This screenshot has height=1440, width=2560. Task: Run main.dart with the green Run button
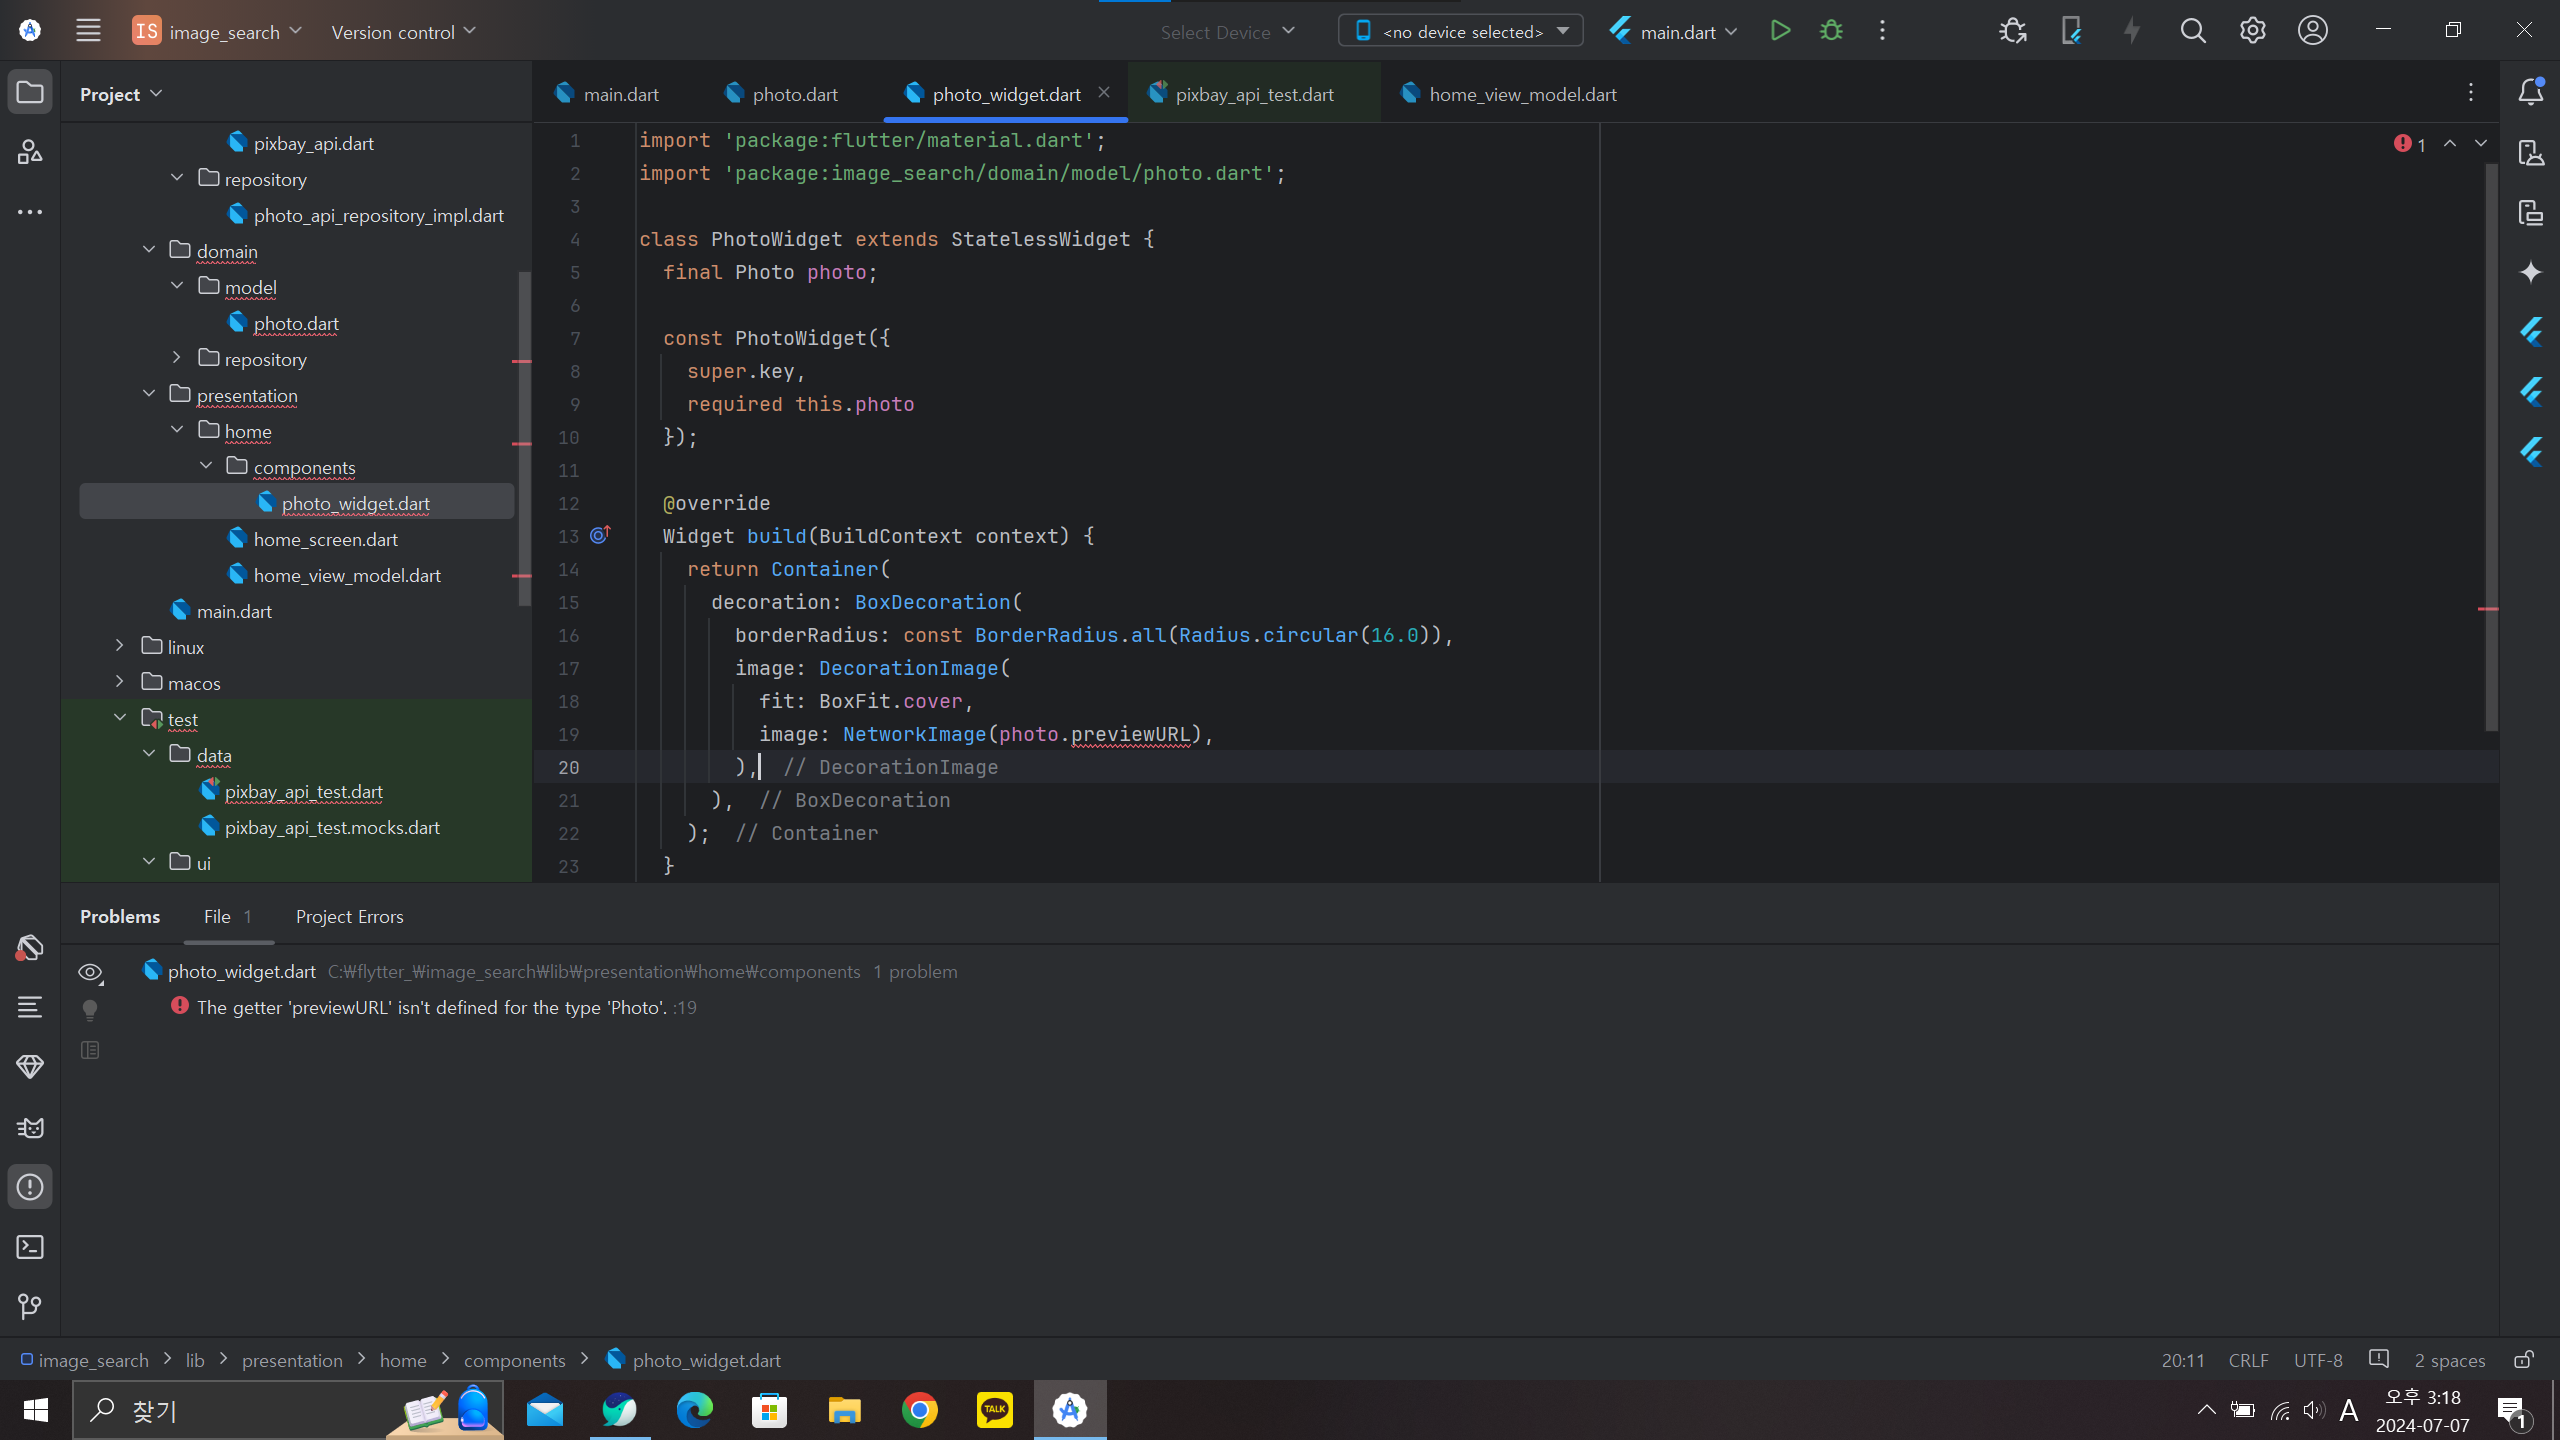(x=1780, y=31)
